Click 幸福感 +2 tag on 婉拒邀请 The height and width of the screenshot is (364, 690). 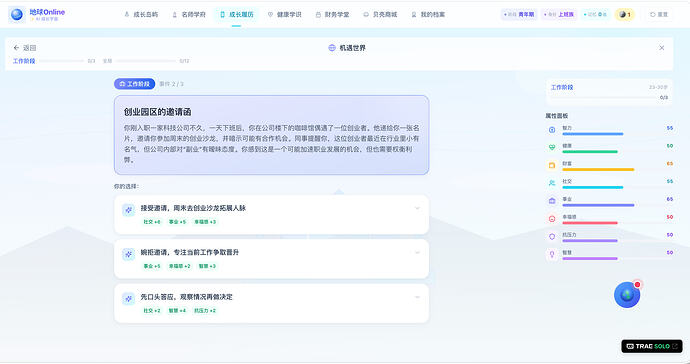[180, 266]
